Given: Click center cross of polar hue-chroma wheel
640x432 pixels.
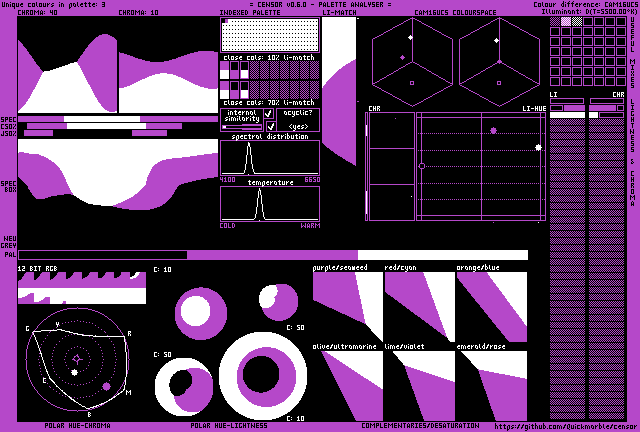Looking at the screenshot, I should (77, 359).
